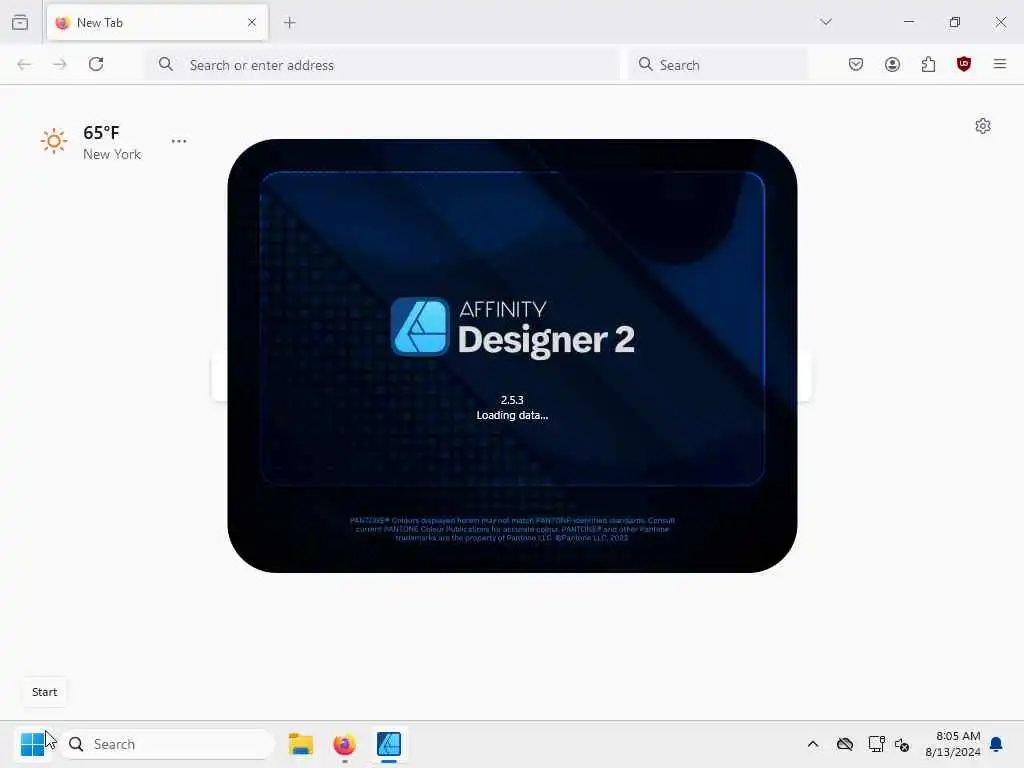Open the Firefox hamburger application menu
Viewport: 1024px width, 768px height.
tap(1000, 64)
